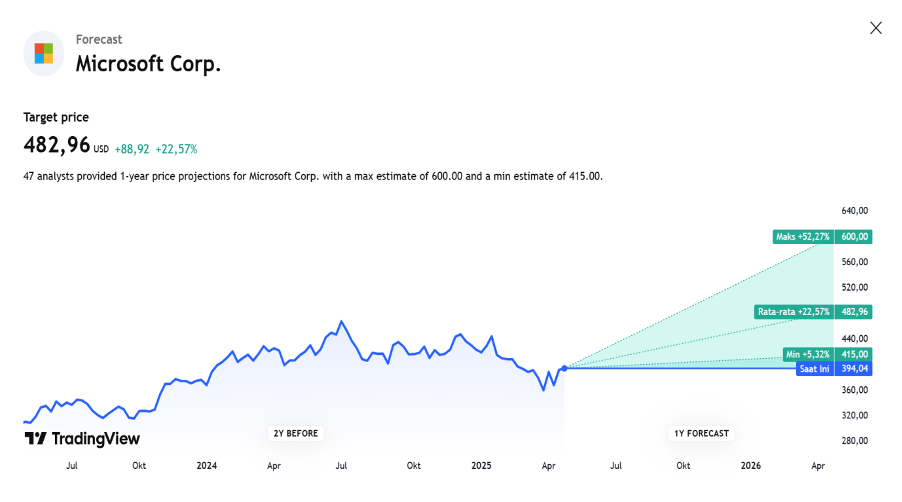Image resolution: width=902 pixels, height=502 pixels.
Task: Select the Min +5,32% label
Action: [808, 354]
